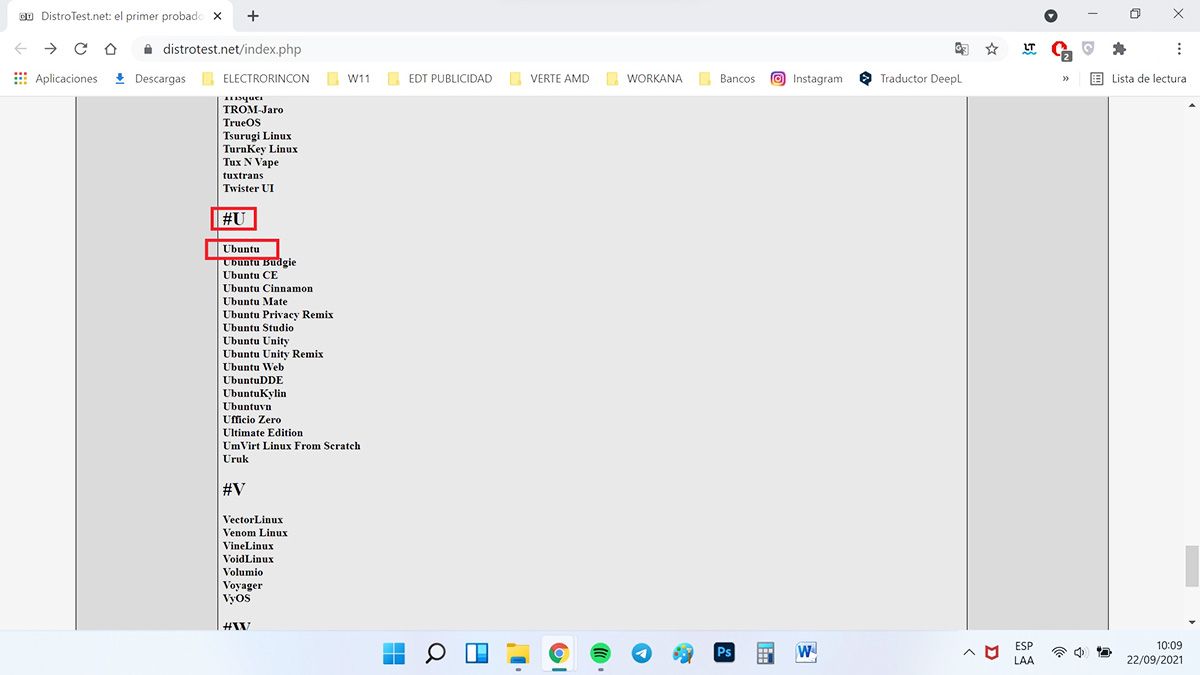Open the Bancos bookmark folder
Image resolution: width=1200 pixels, height=675 pixels.
point(727,79)
